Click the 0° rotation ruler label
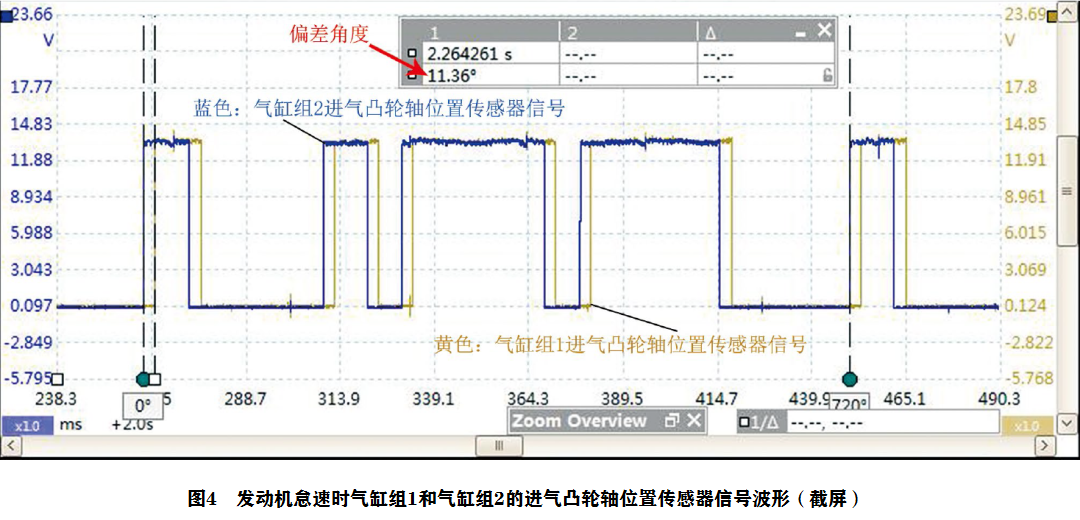The image size is (1080, 520). (x=143, y=406)
